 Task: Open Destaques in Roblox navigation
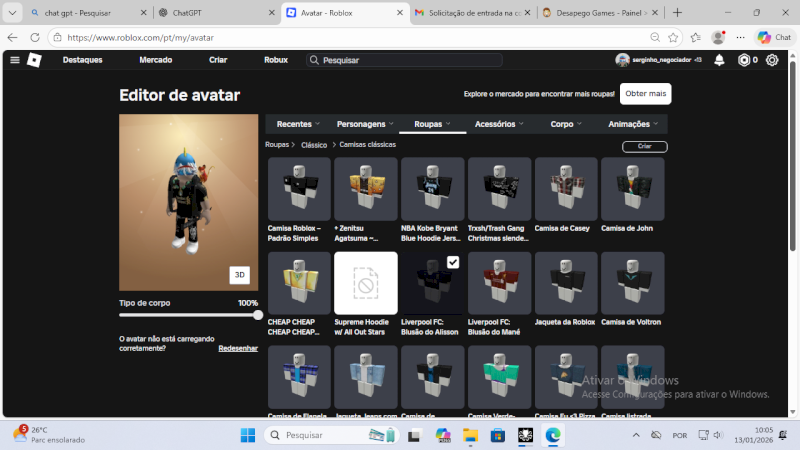point(83,60)
